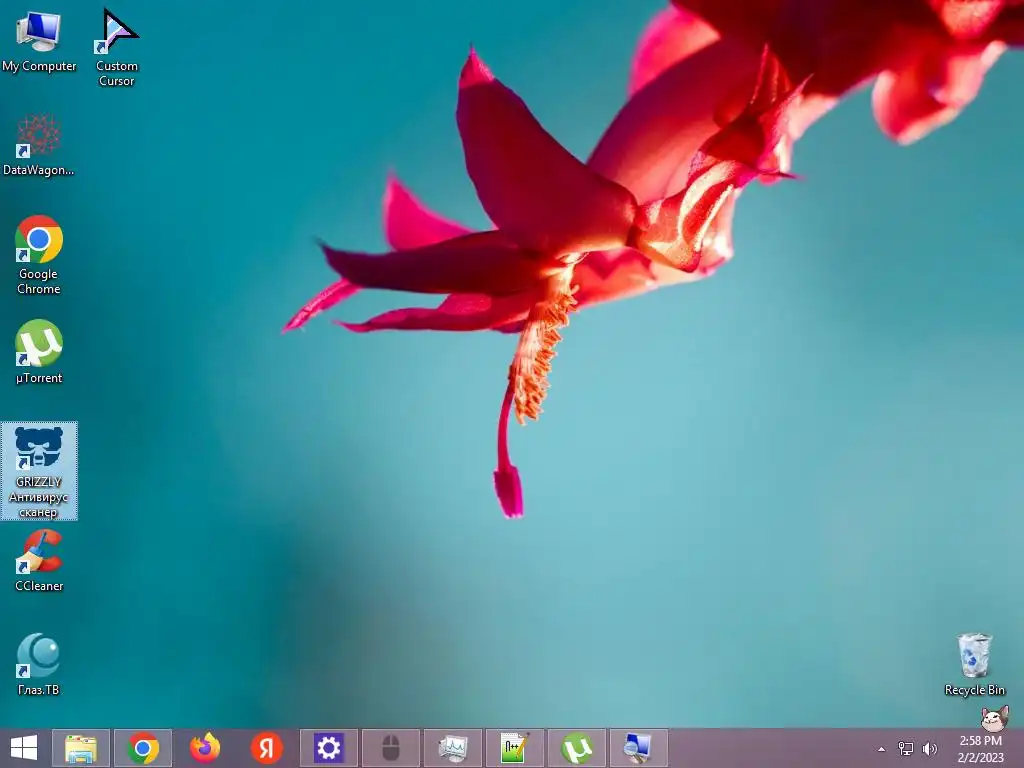Screen dimensions: 1024x768
Task: Select the CCleaner desktop icon
Action: (x=39, y=561)
